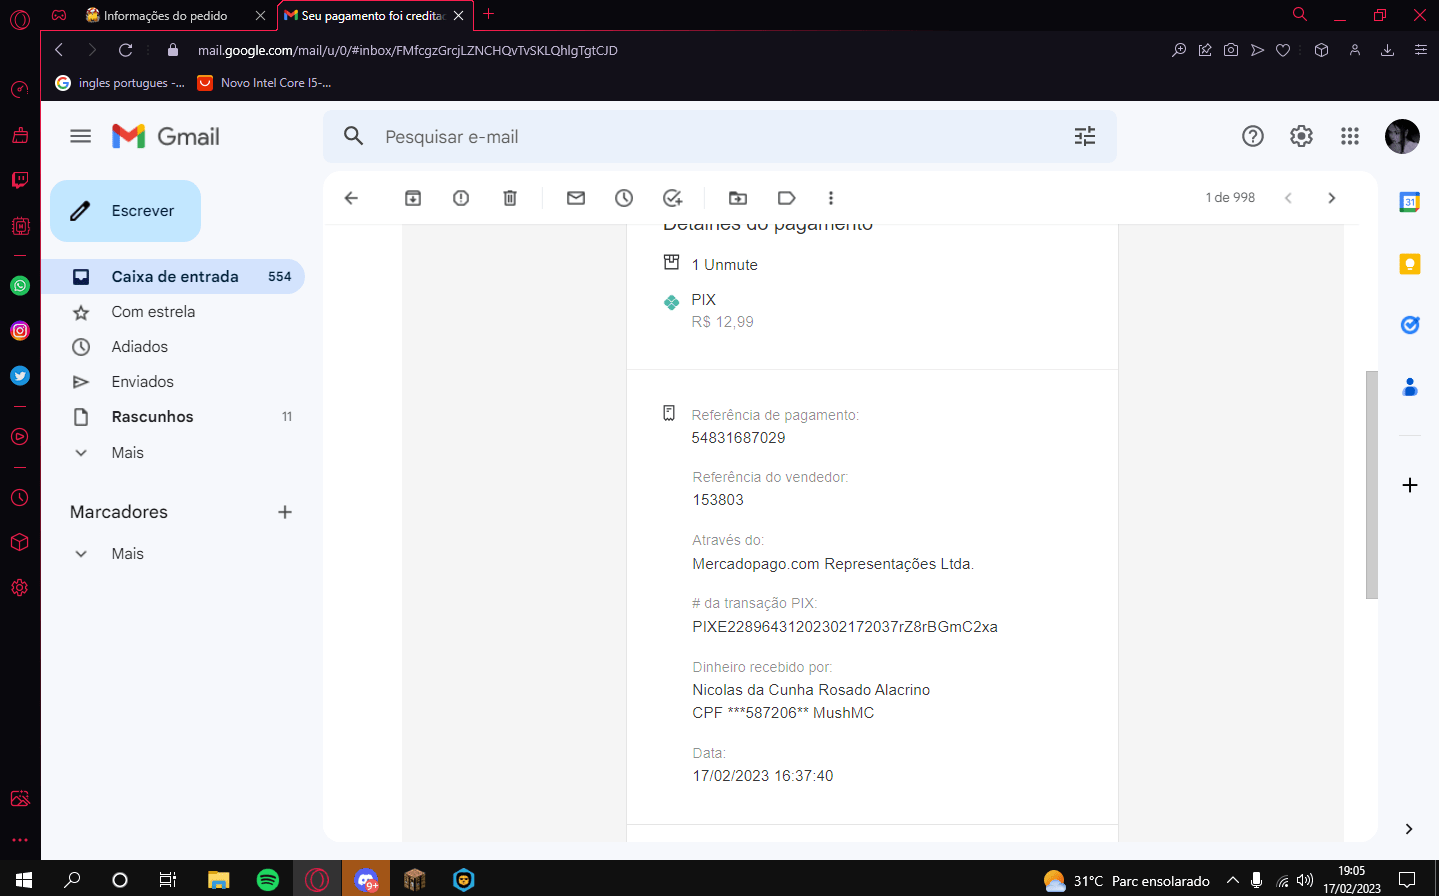Image resolution: width=1439 pixels, height=896 pixels.
Task: Open Gmail support help icon
Action: point(1253,136)
